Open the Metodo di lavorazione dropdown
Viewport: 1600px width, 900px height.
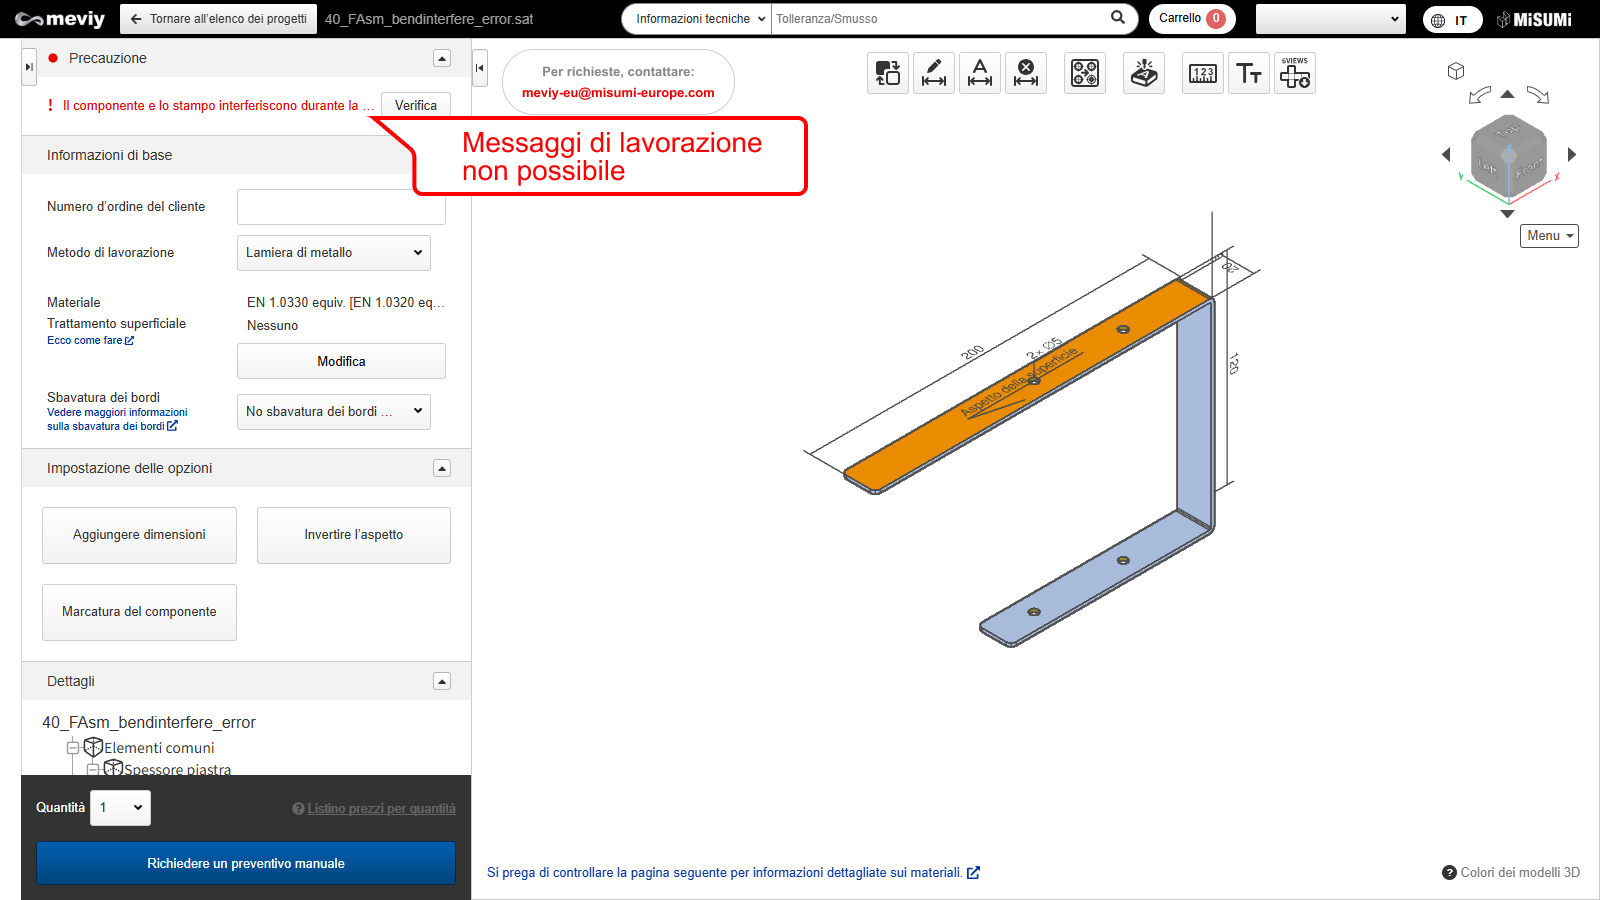point(333,253)
